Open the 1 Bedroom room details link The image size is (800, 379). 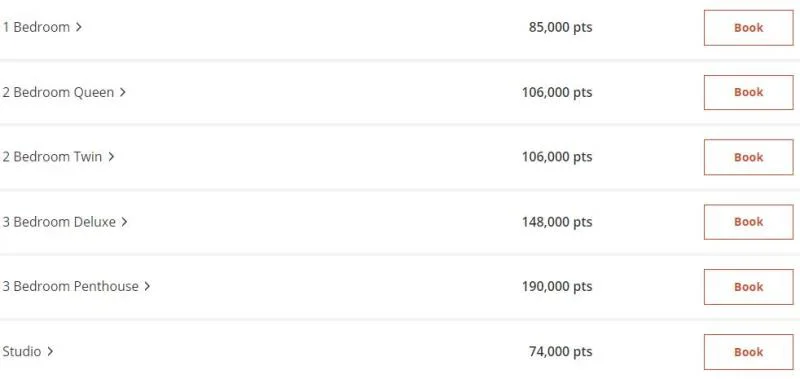coord(36,27)
